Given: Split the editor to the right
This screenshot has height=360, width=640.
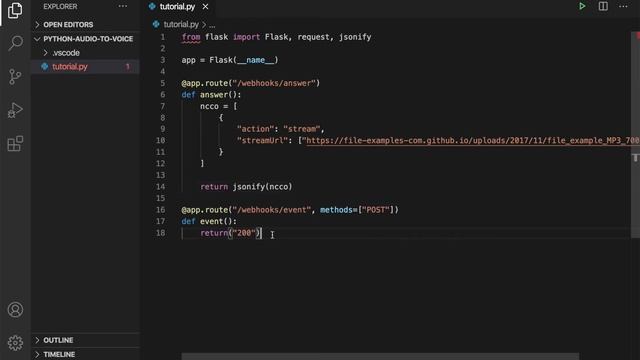Looking at the screenshot, I should click(x=603, y=6).
